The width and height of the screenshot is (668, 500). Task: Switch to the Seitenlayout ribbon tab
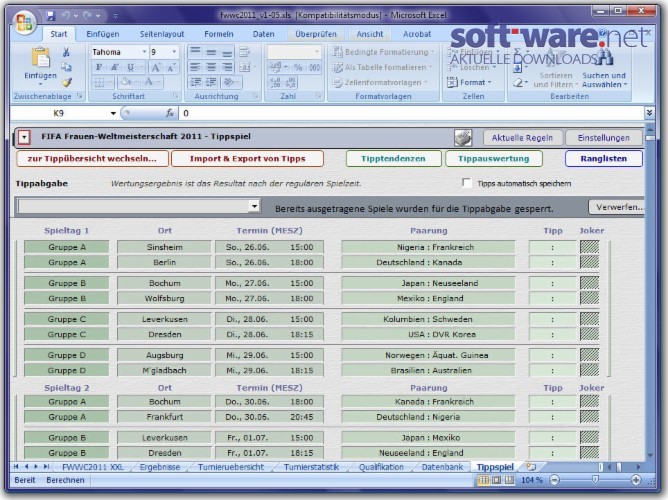(x=162, y=34)
